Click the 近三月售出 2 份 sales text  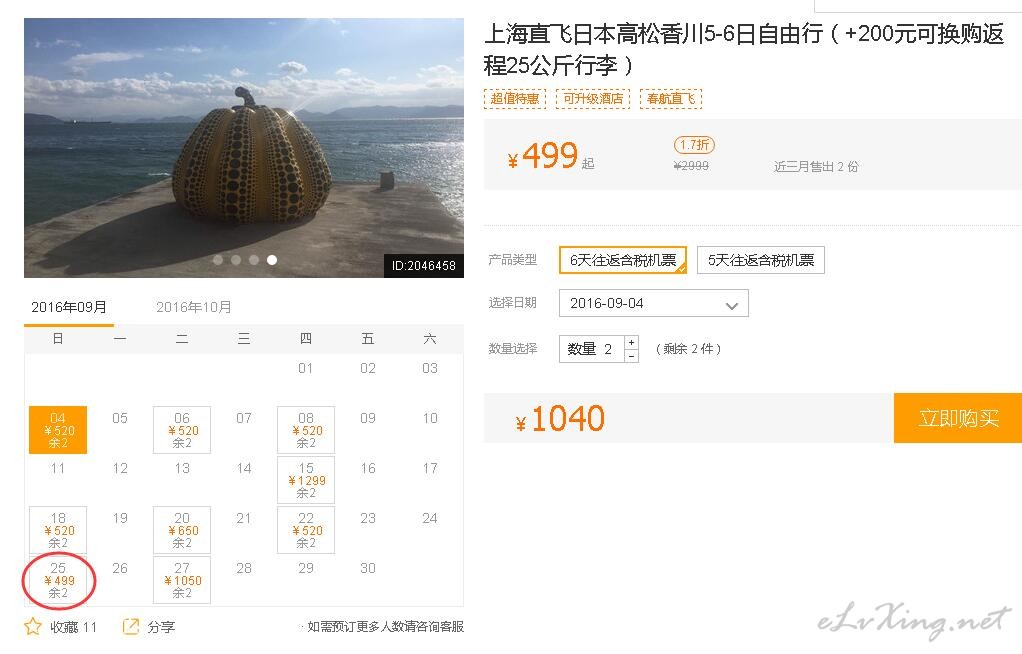pos(816,167)
